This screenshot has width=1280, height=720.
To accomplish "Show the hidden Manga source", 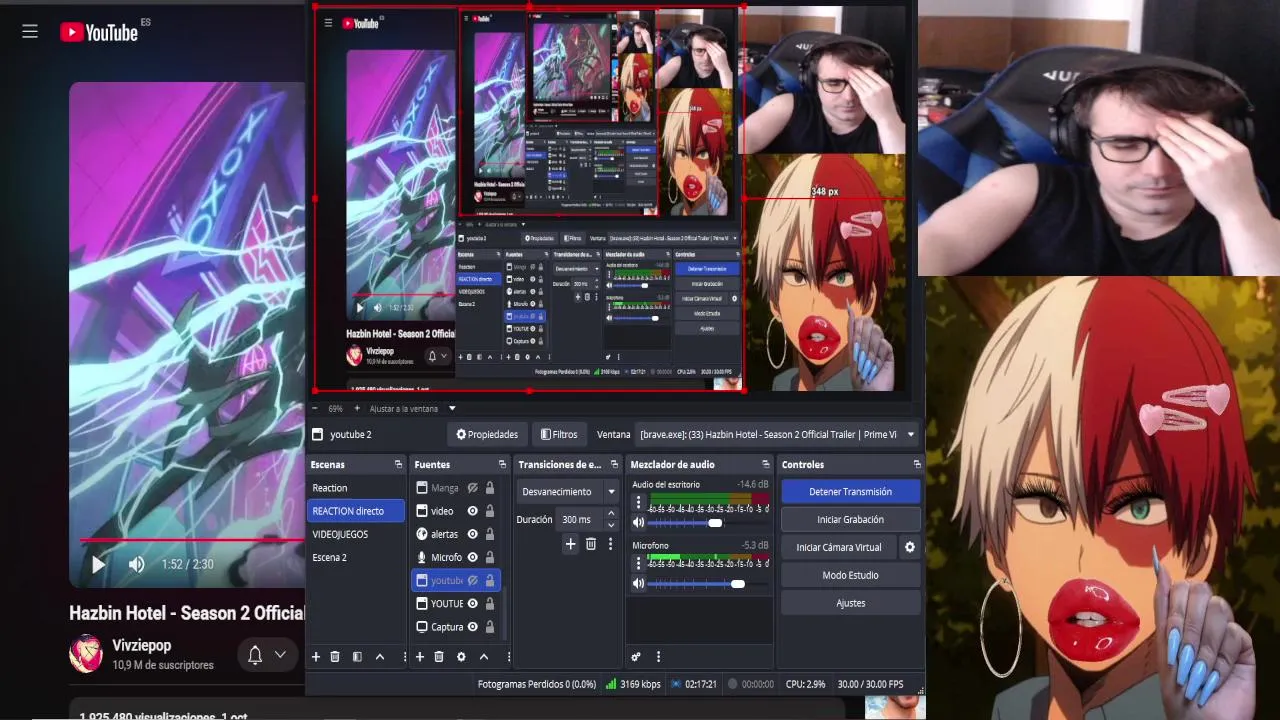I will (x=472, y=488).
